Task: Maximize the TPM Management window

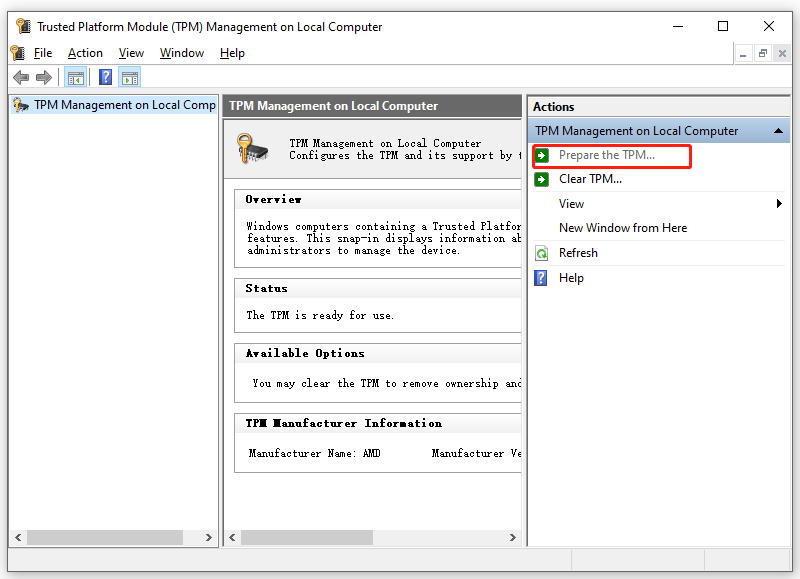Action: click(723, 27)
